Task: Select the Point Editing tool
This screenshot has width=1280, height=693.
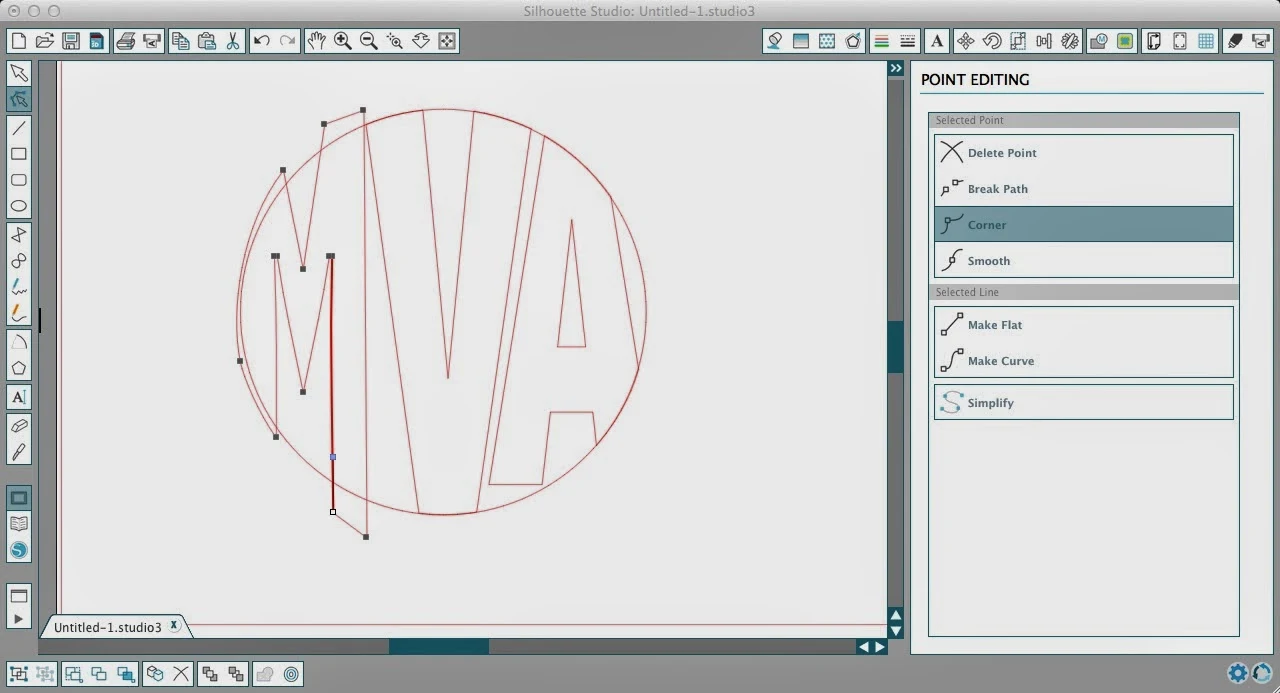Action: [18, 99]
